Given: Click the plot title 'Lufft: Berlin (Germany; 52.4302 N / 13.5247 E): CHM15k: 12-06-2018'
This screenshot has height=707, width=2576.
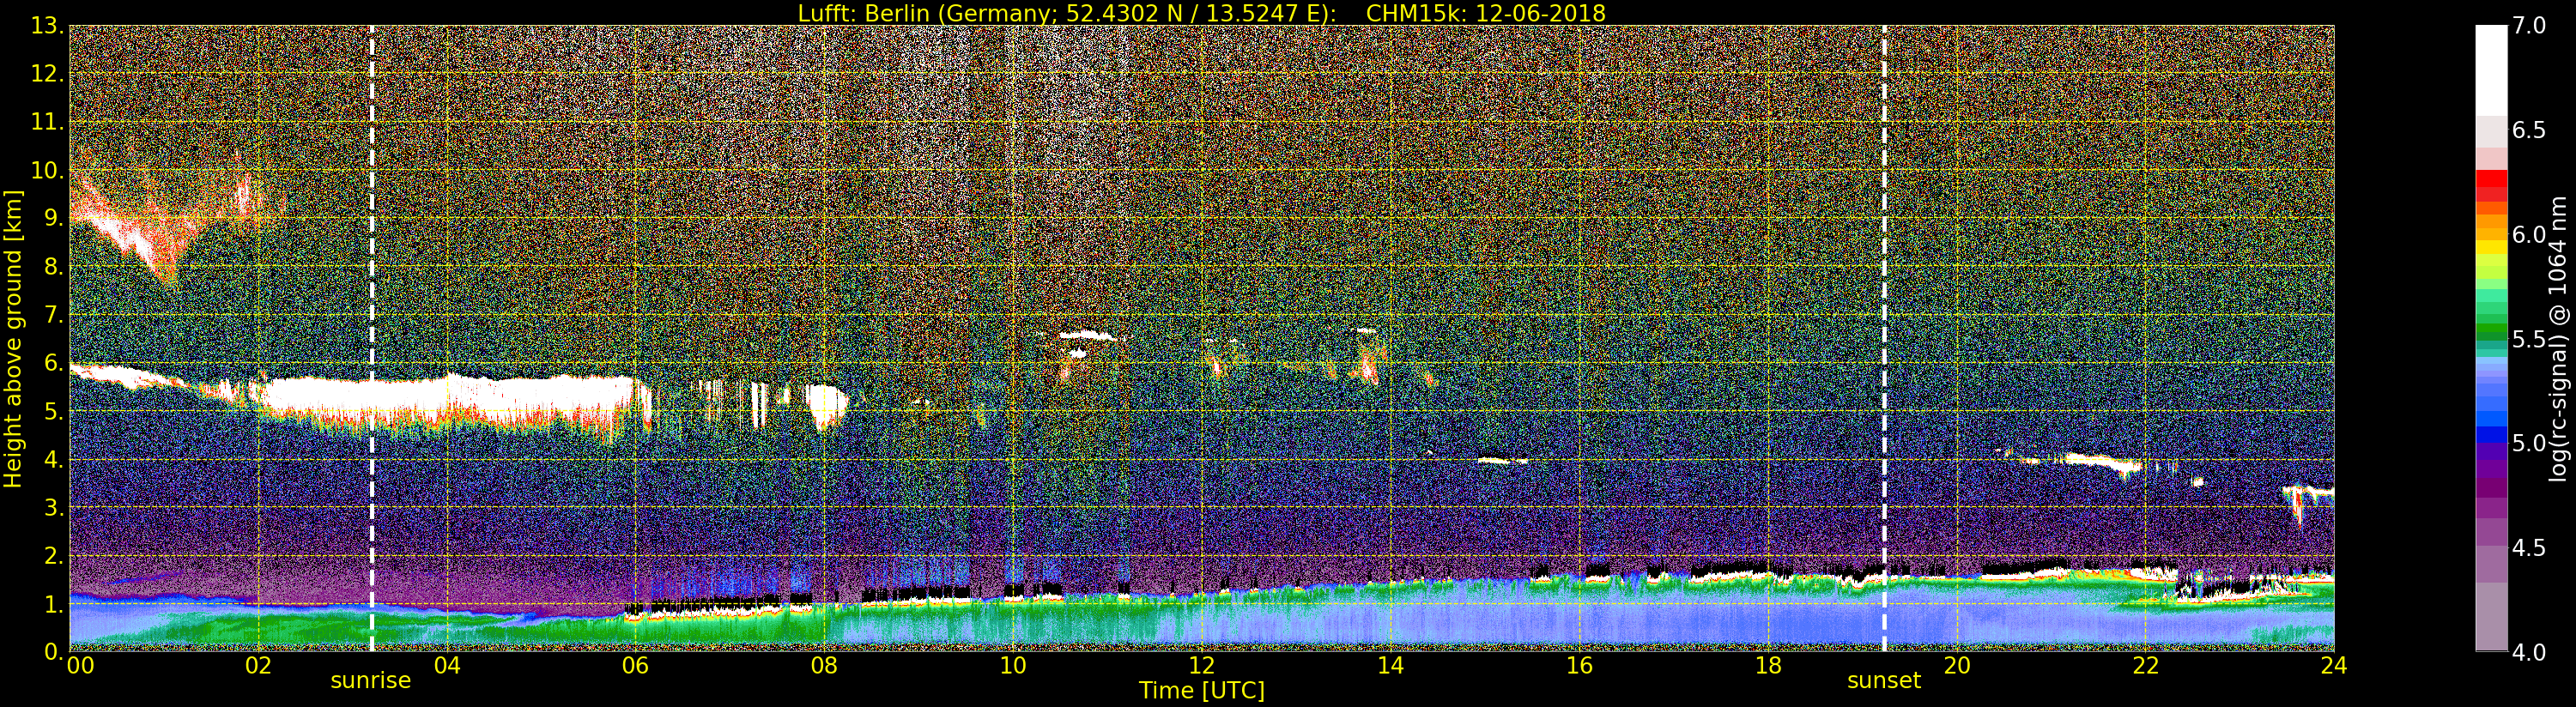Looking at the screenshot, I should coord(1201,13).
